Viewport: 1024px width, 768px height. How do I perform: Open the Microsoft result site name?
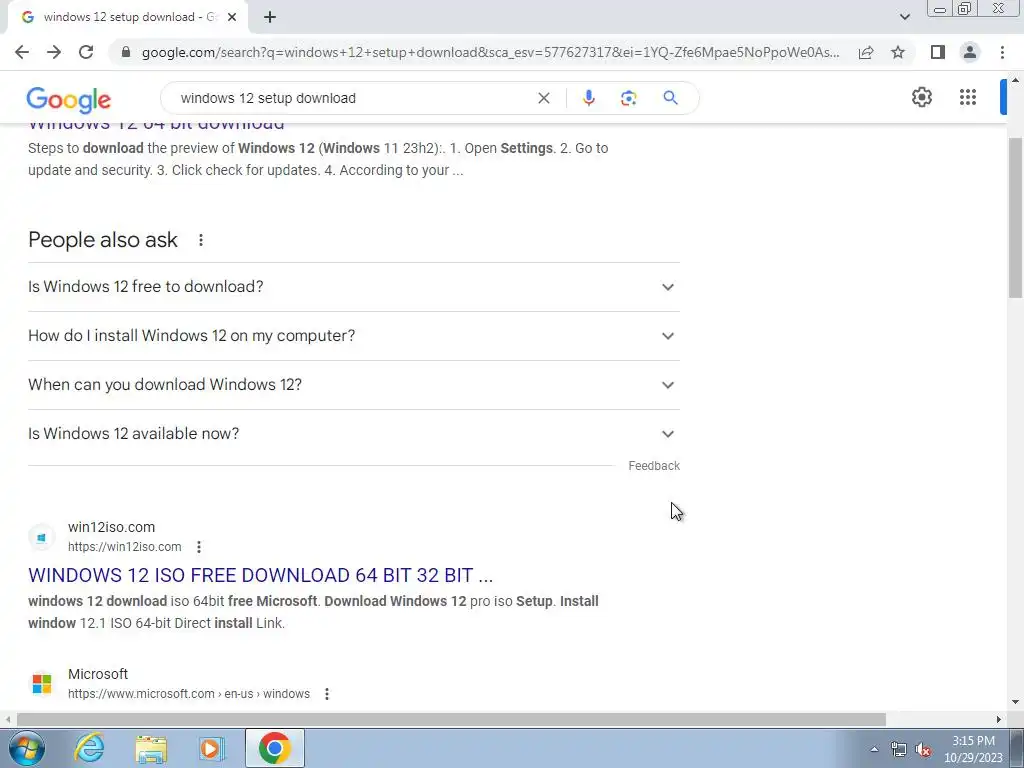98,674
